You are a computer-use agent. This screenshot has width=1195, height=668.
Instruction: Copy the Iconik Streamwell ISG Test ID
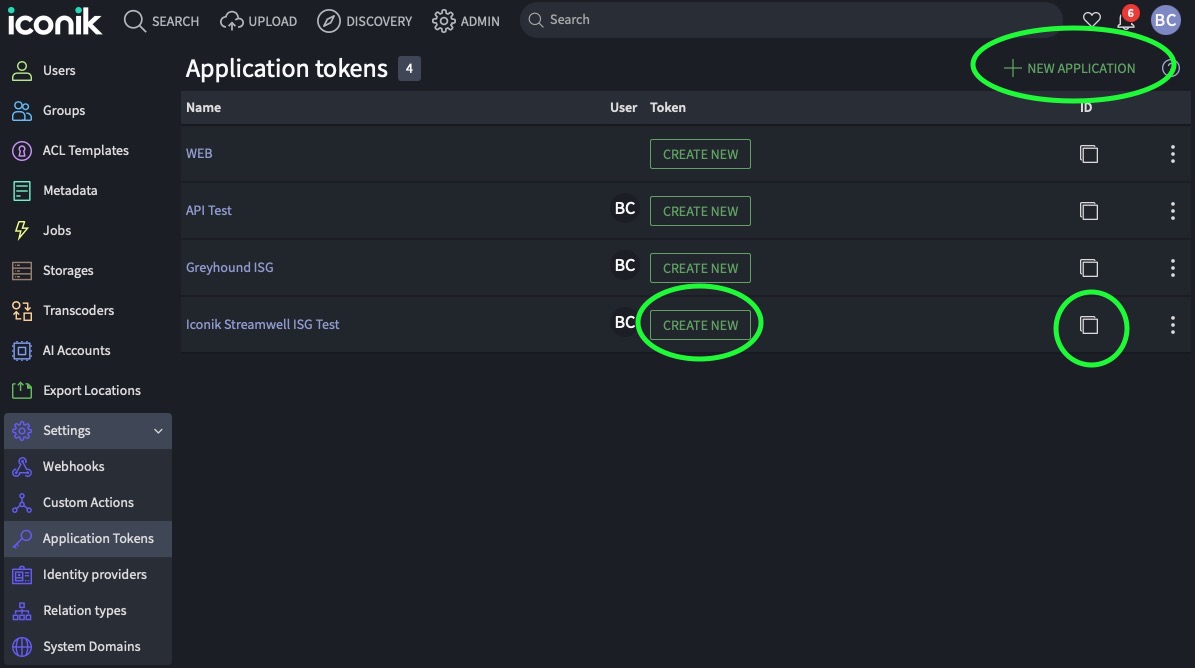click(x=1089, y=325)
